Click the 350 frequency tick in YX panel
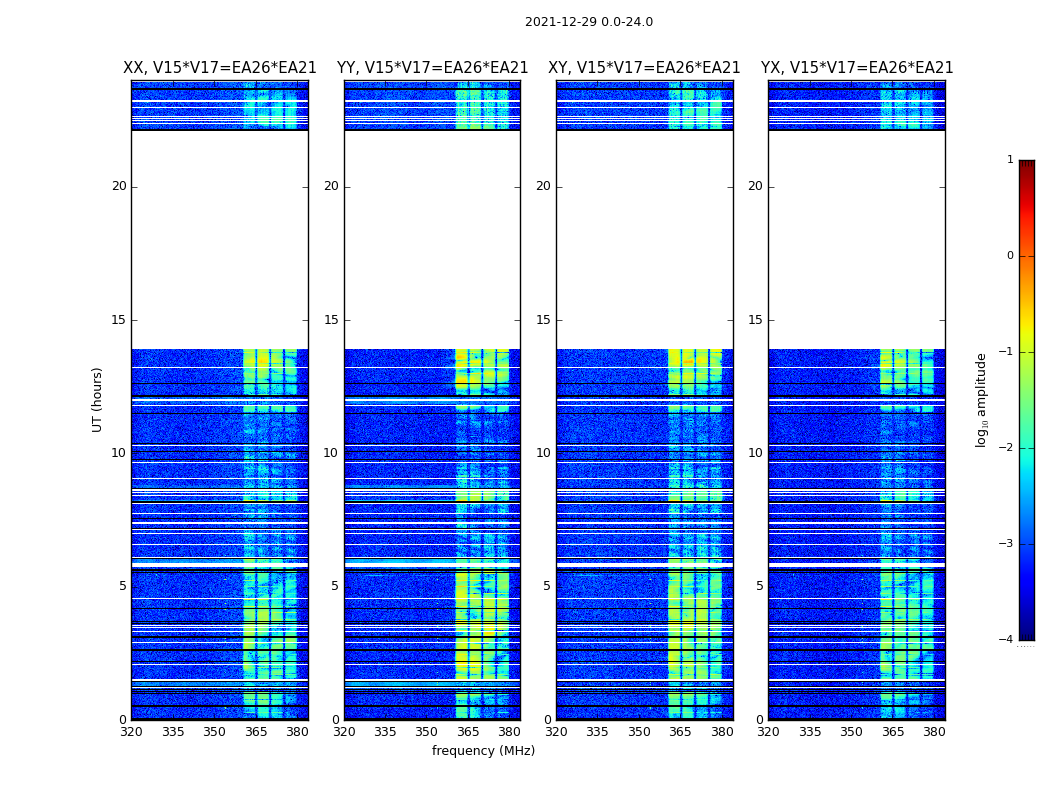Screen dimensions: 1050x800 [851, 732]
